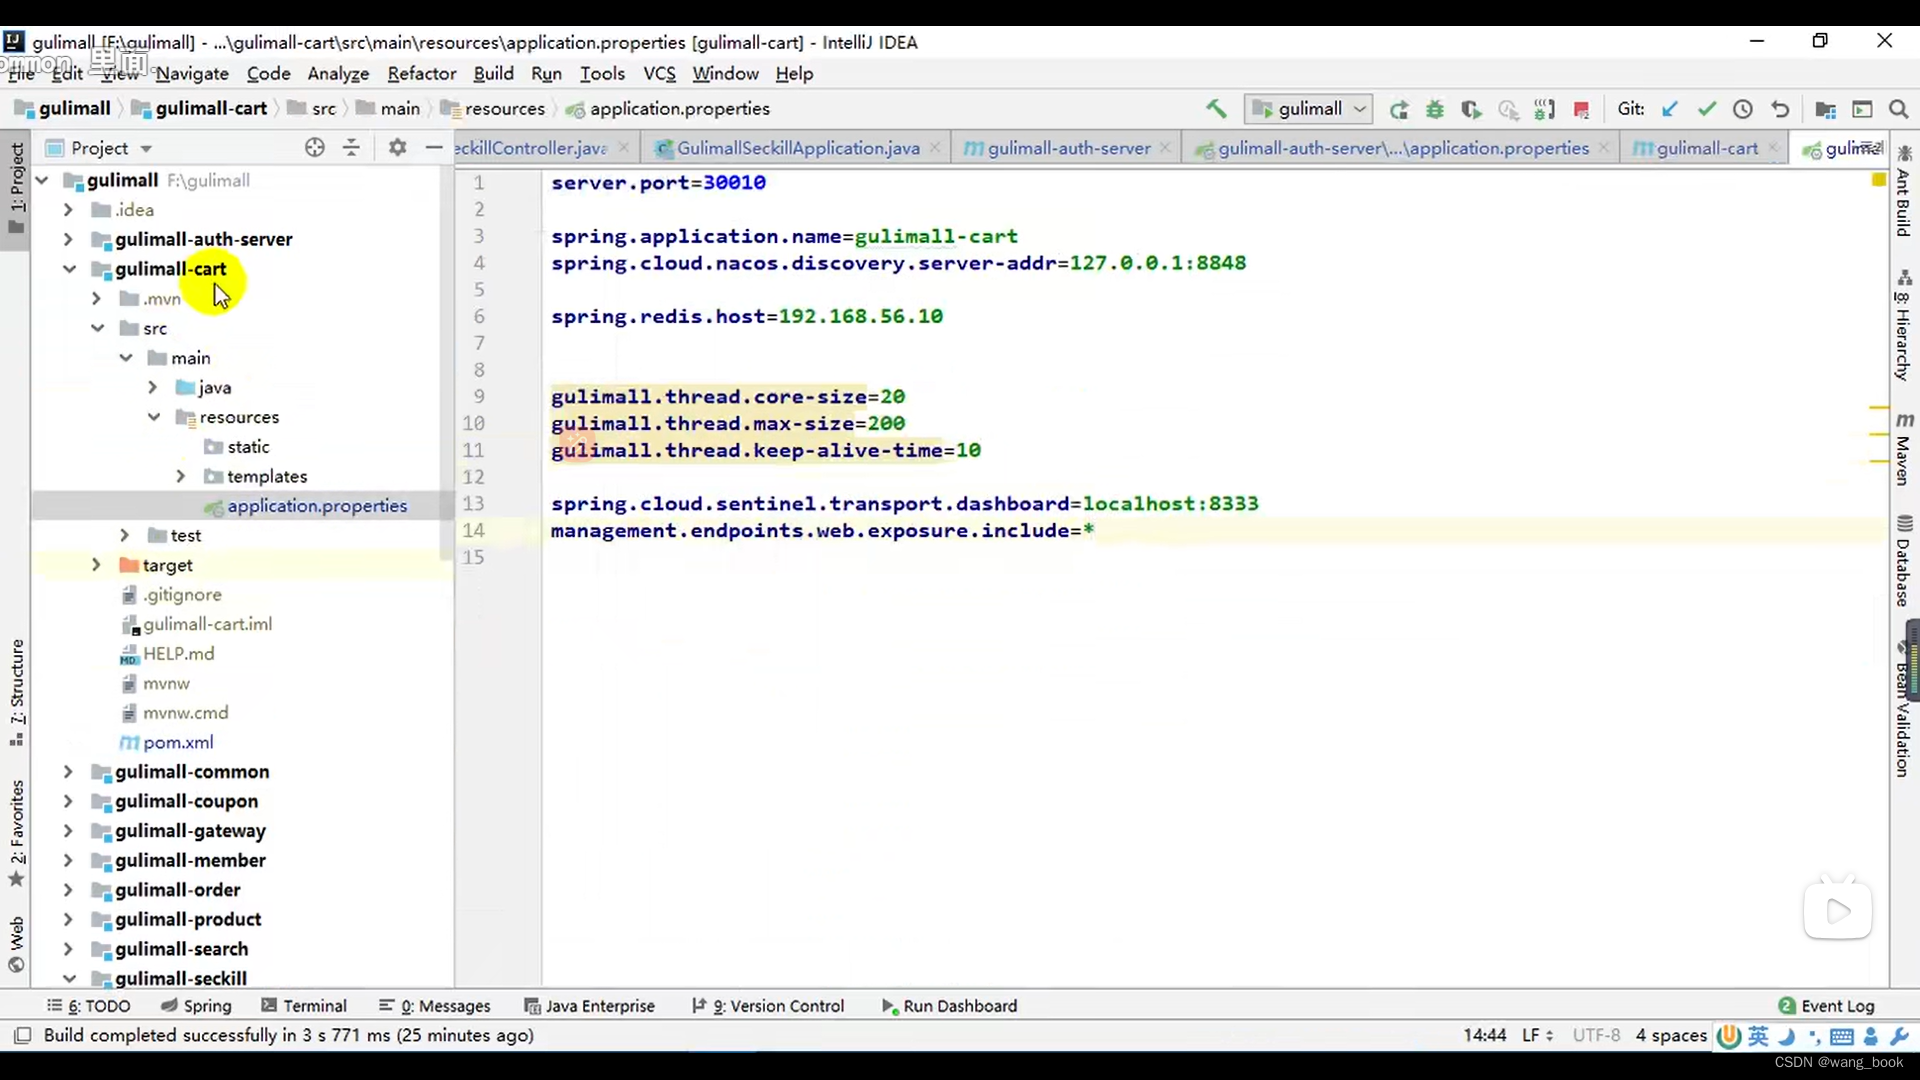
Task: Open Project Structure icon
Action: pos(1825,109)
